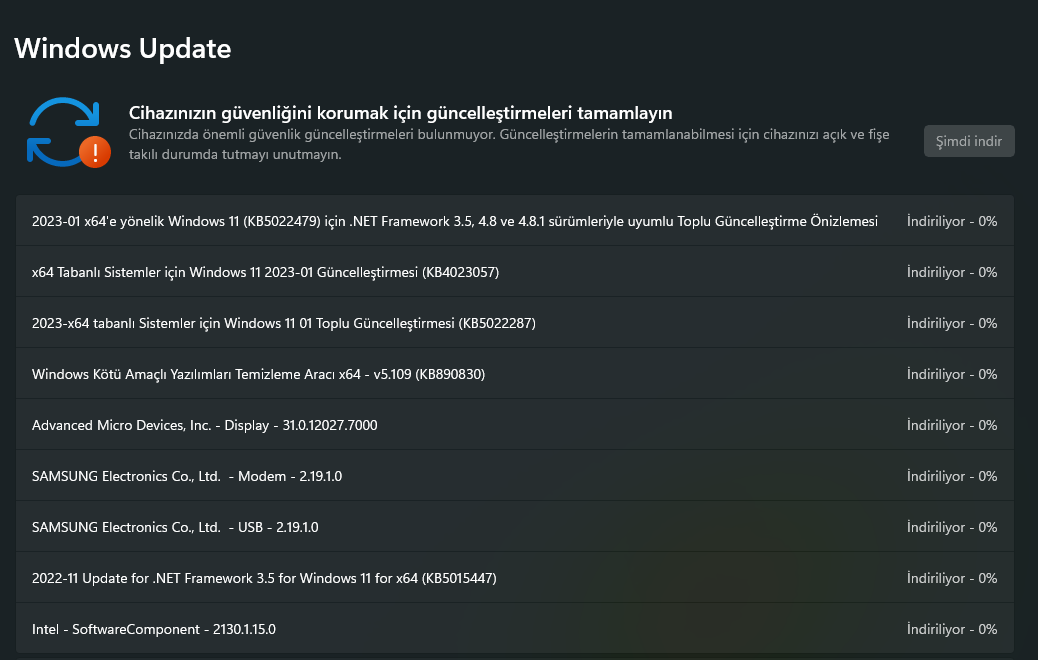Select the KB5022479 .NET Framework update title
Viewport: 1038px width, 660px height.
point(454,221)
